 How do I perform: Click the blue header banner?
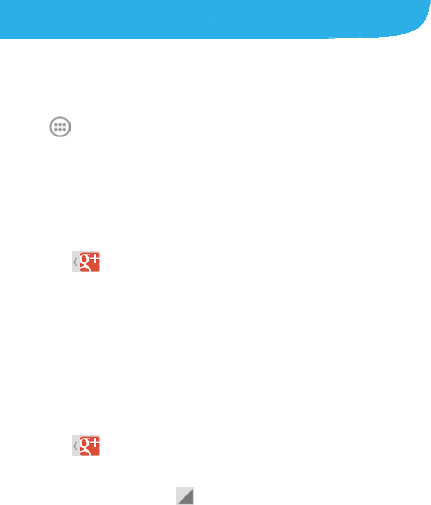click(x=213, y=19)
